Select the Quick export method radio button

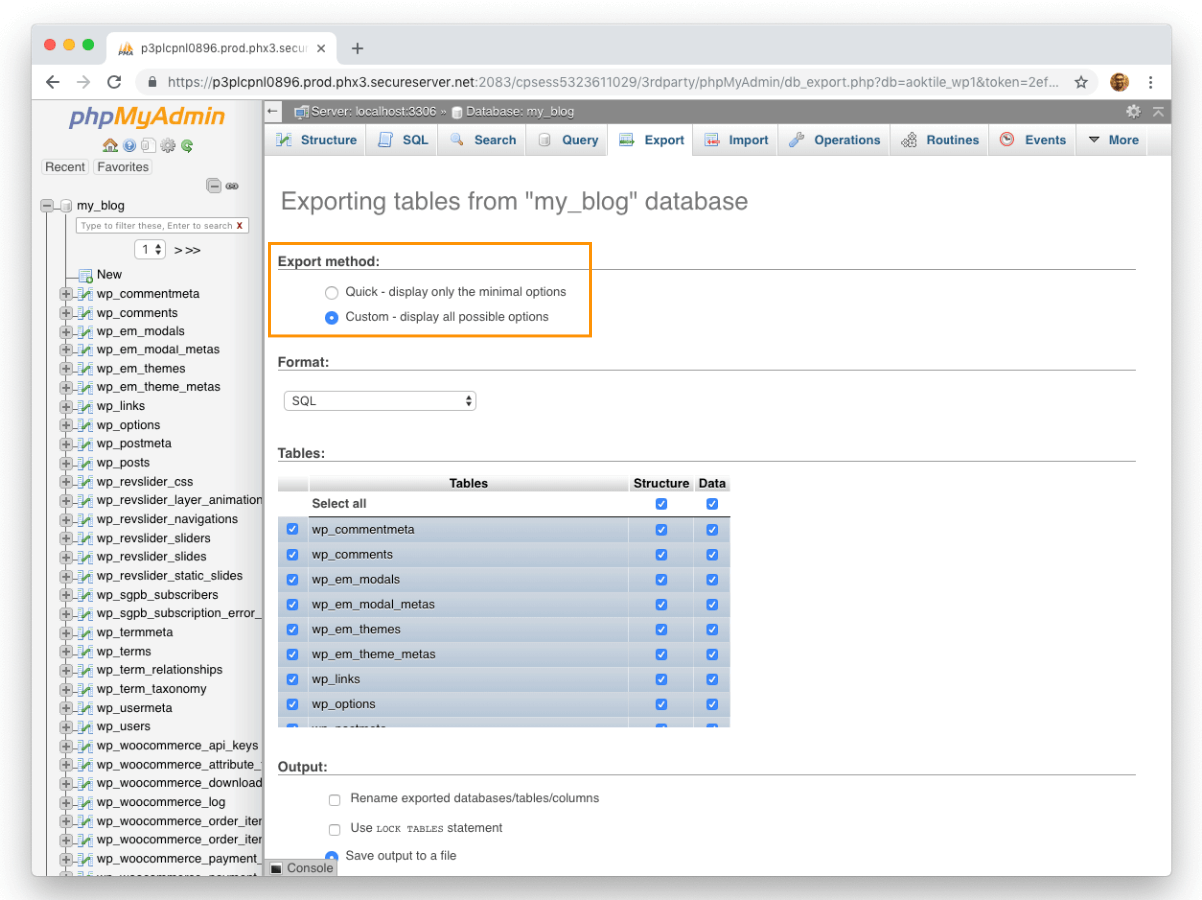[332, 293]
